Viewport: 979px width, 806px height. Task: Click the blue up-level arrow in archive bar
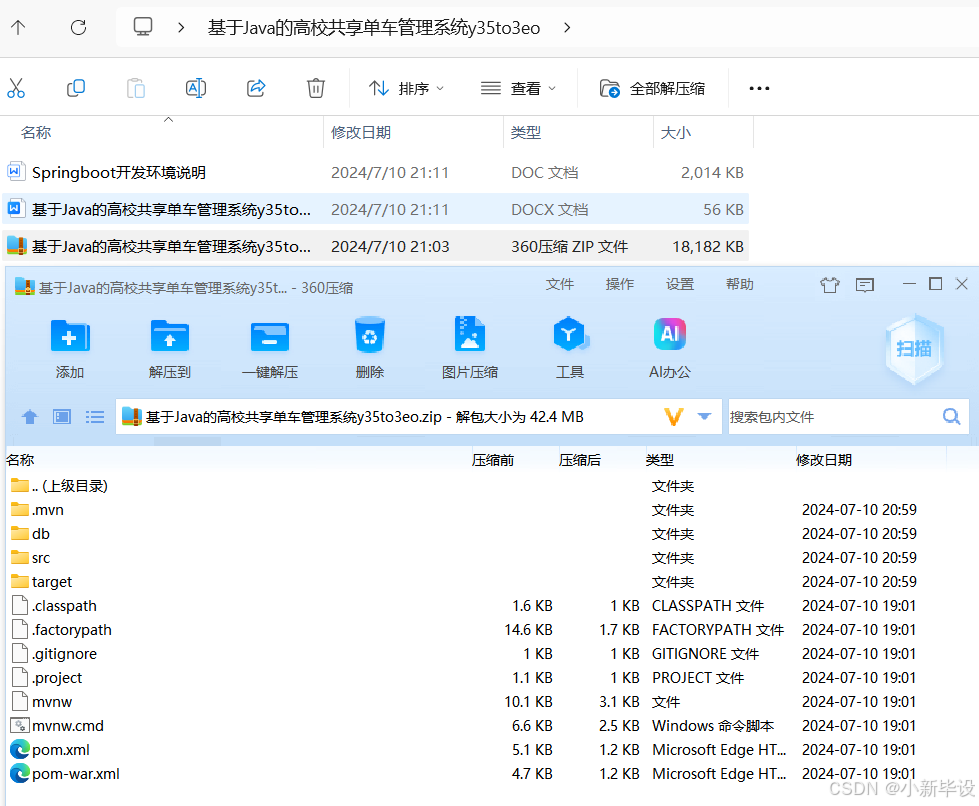point(29,416)
